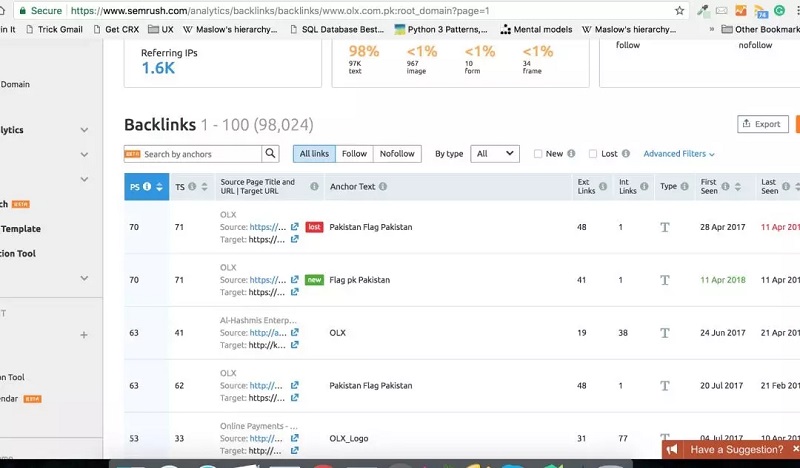This screenshot has height=468, width=800.
Task: Focus the Search by anchors field
Action: (202, 154)
